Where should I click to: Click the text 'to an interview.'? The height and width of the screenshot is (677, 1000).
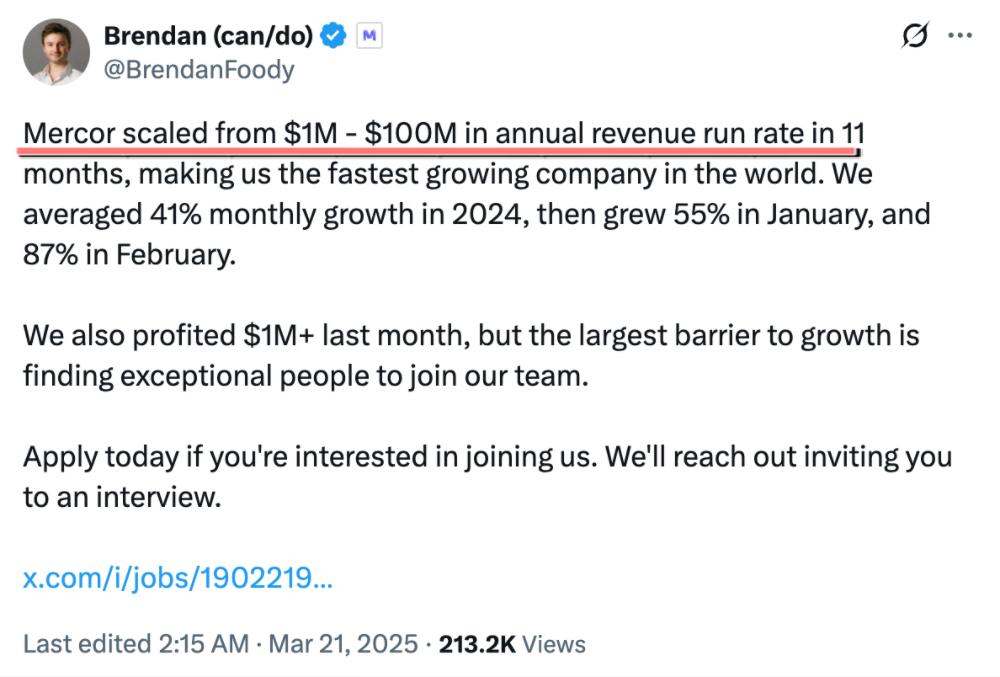pyautogui.click(x=121, y=496)
